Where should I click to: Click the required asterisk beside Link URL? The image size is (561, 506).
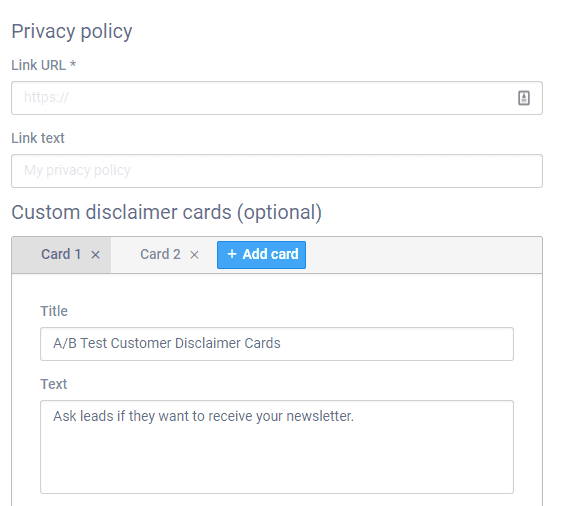click(x=73, y=64)
